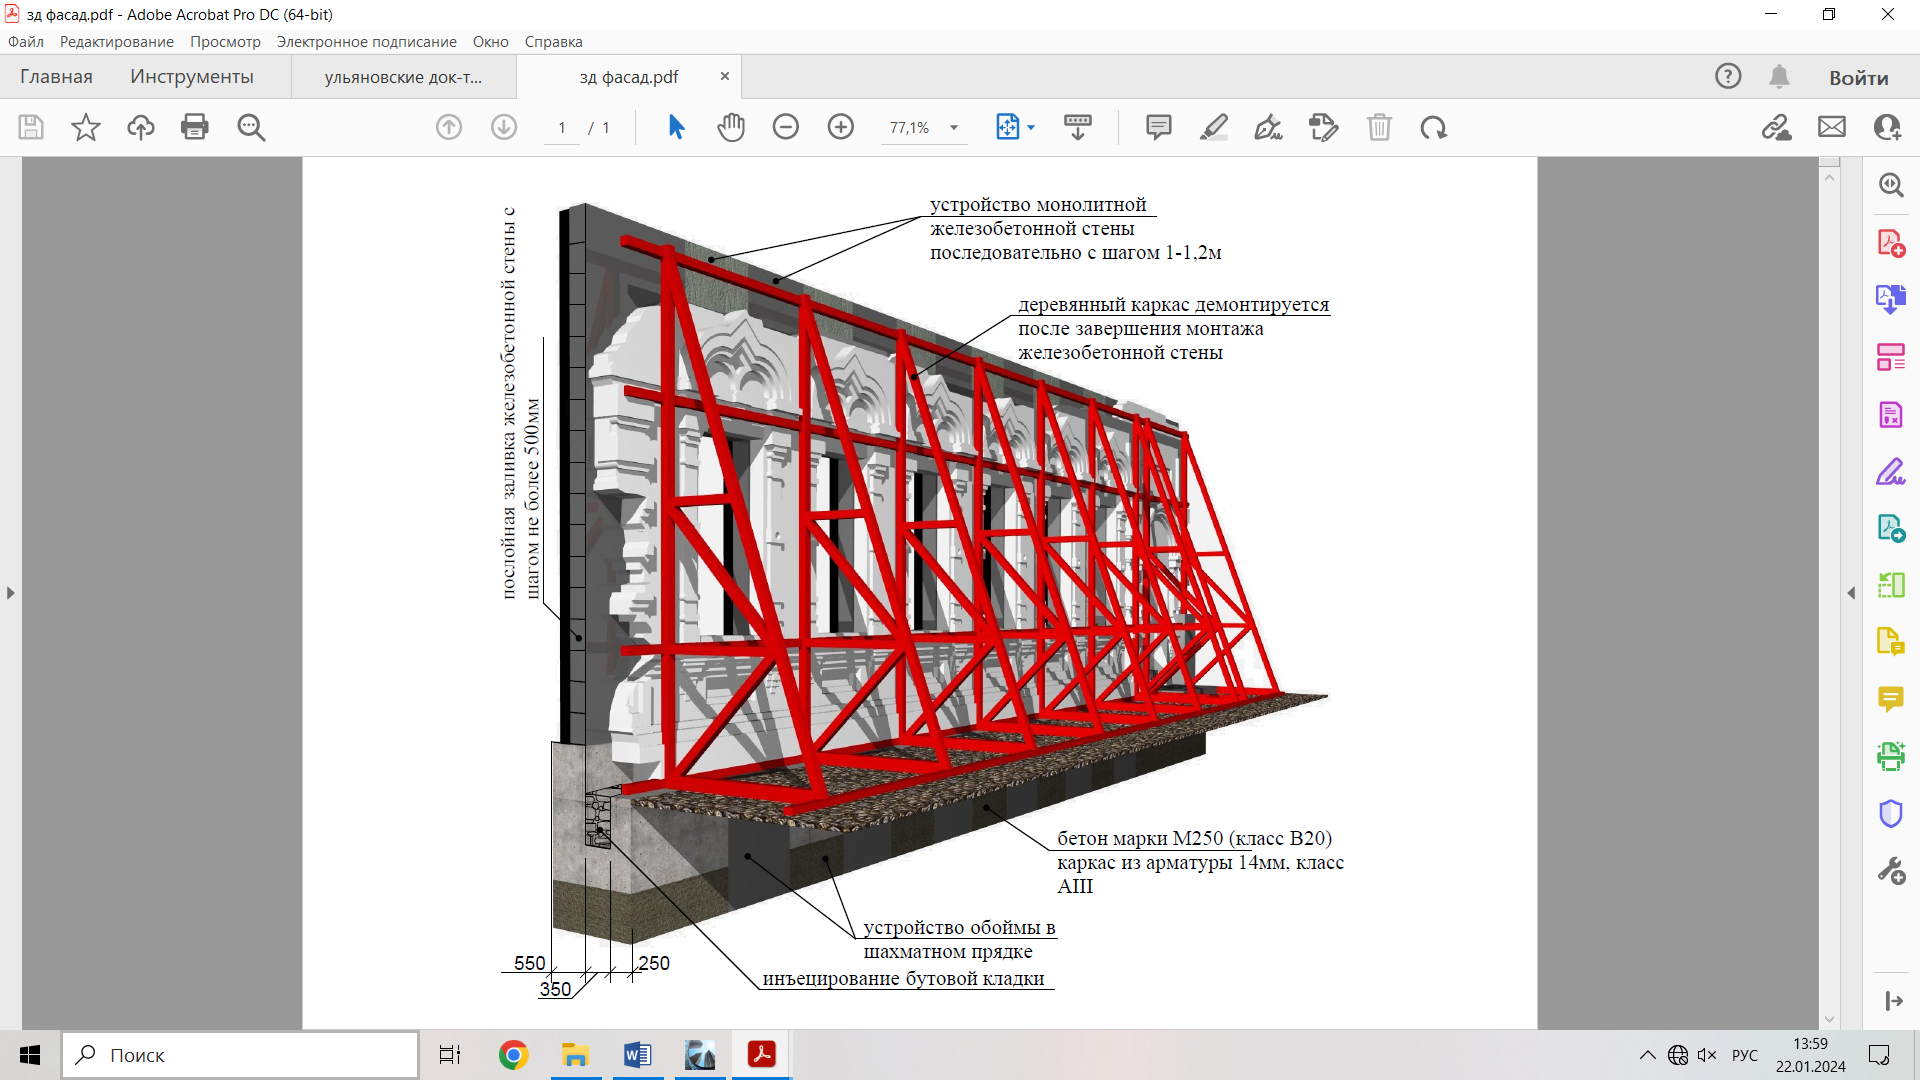Open the Редактирование menu
Screen dimensions: 1920x1080
point(116,42)
